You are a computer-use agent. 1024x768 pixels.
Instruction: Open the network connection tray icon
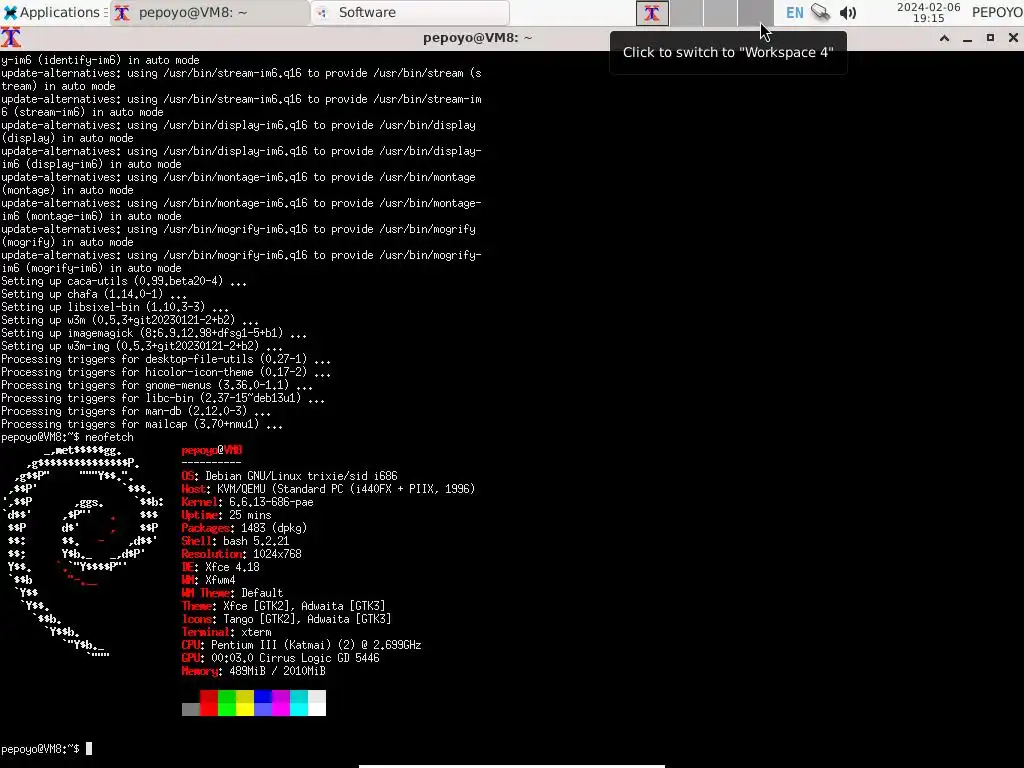coord(821,12)
